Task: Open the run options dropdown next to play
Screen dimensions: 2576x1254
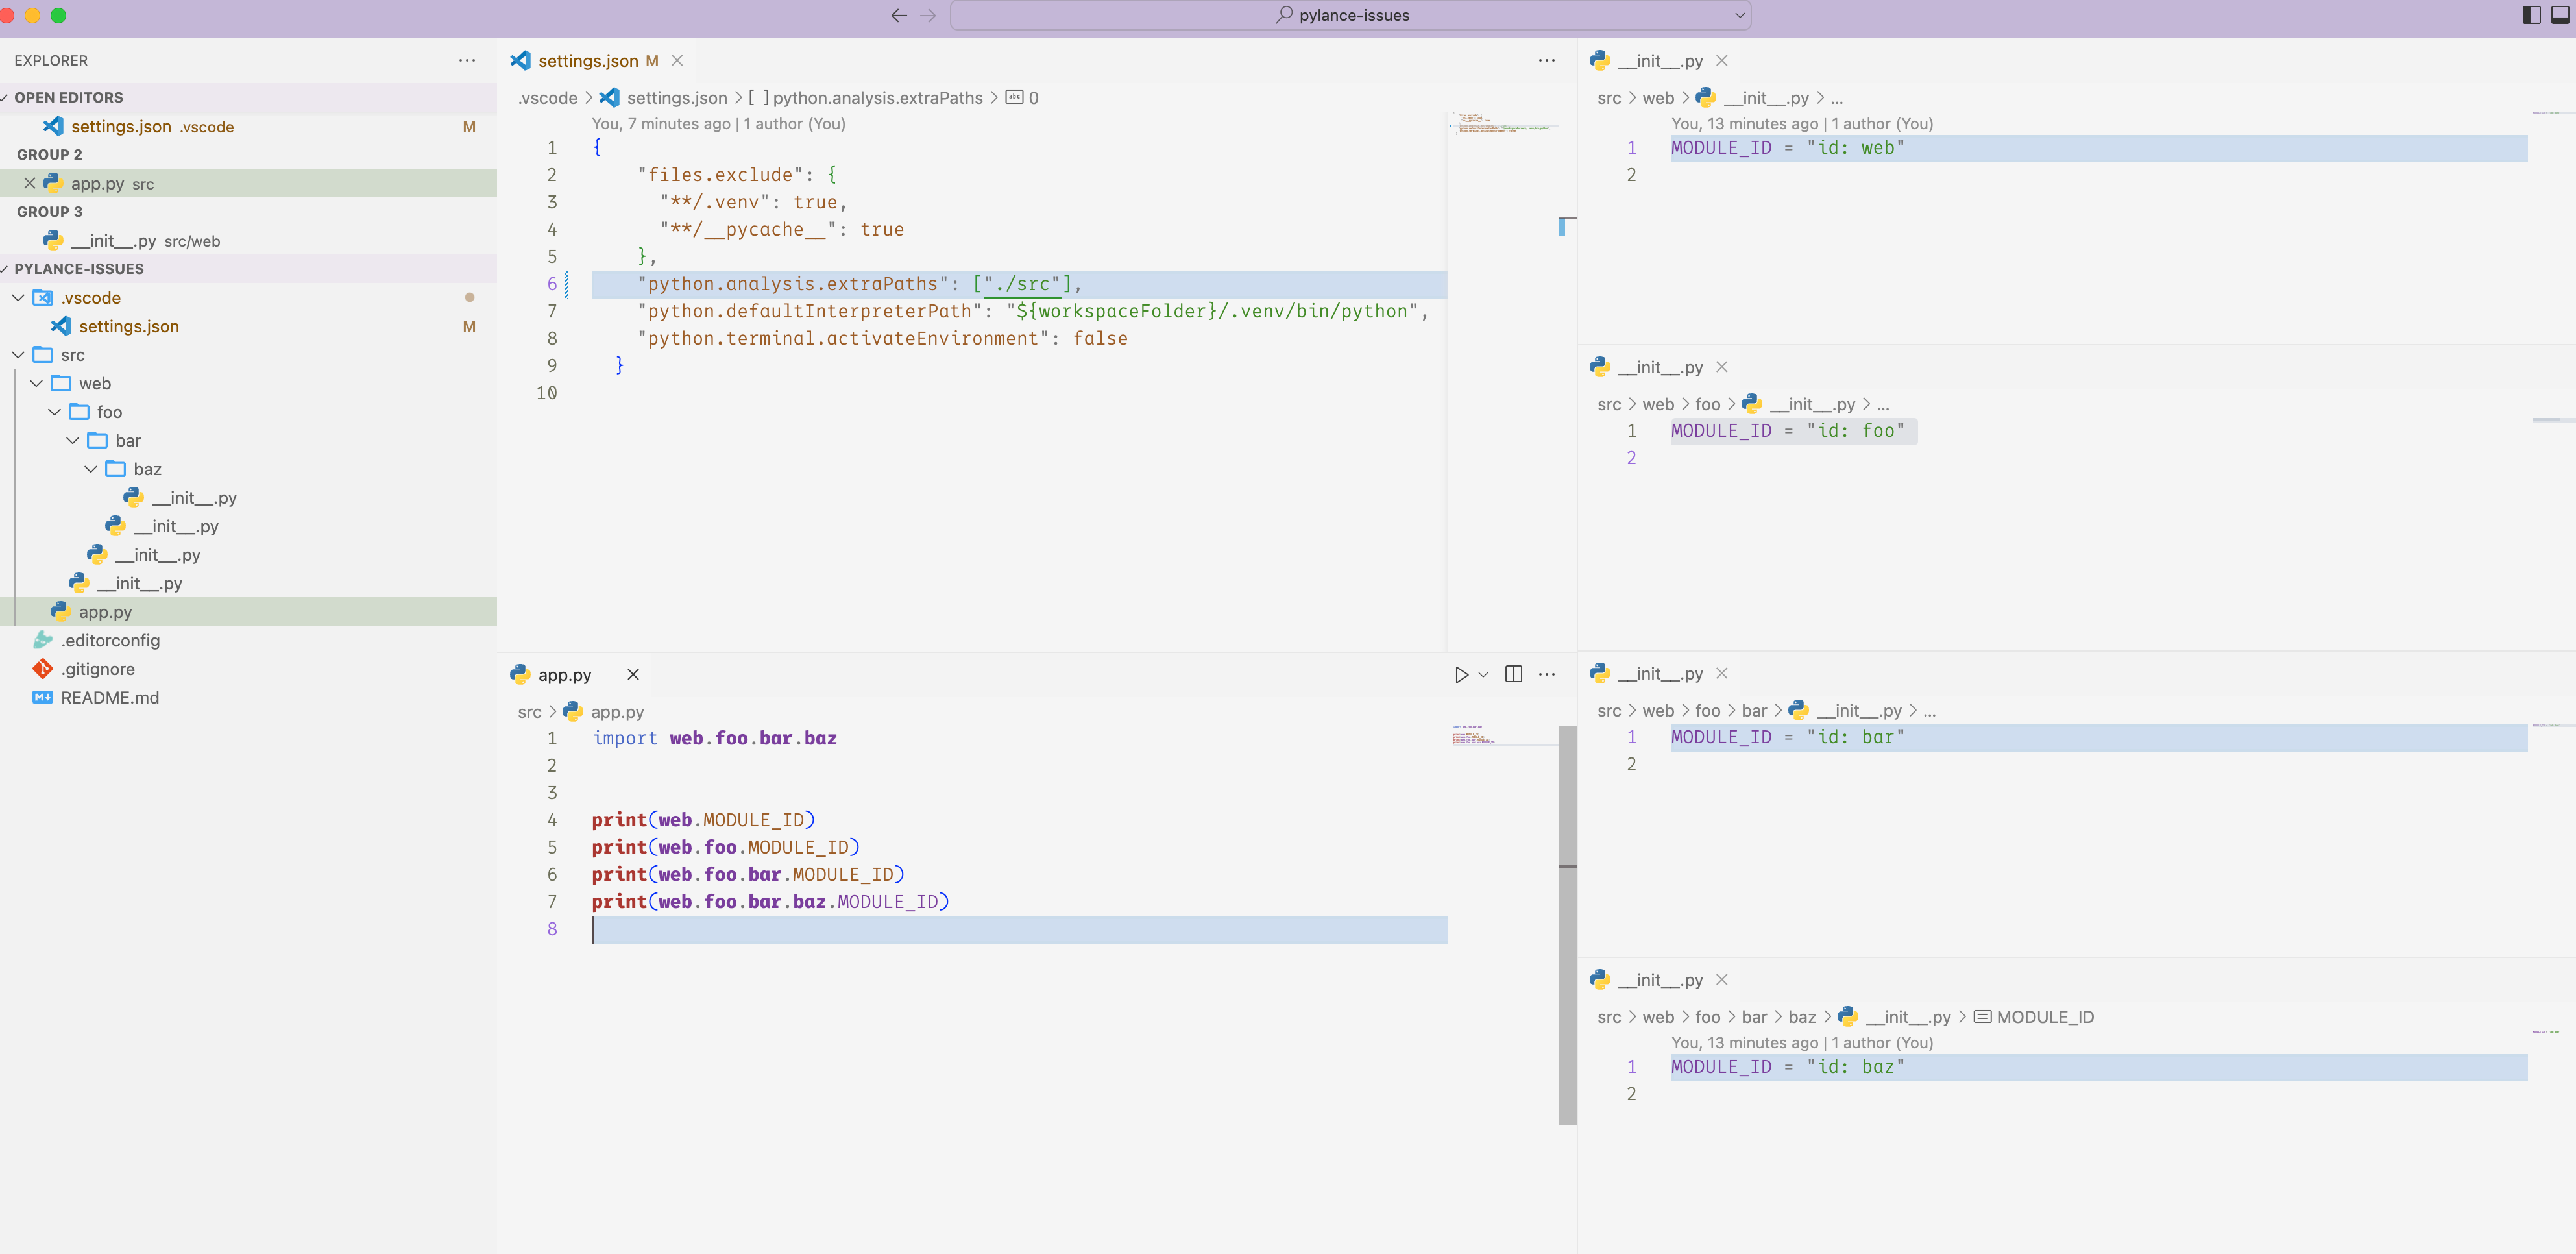Action: 1483,675
